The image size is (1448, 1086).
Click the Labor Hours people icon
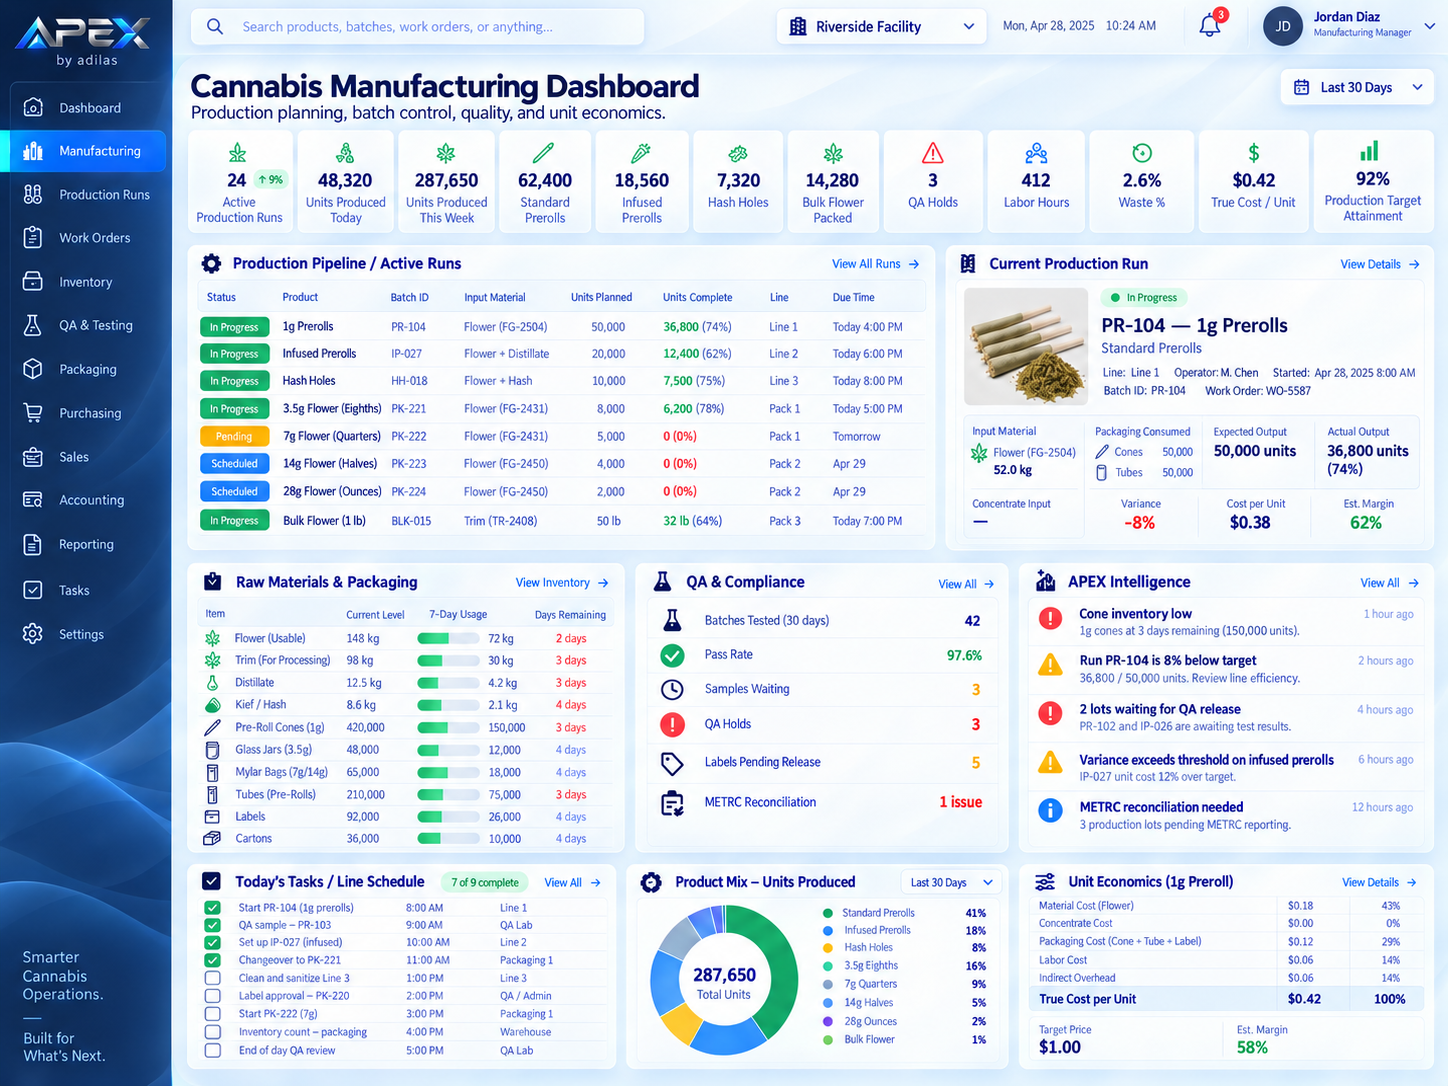(1036, 153)
